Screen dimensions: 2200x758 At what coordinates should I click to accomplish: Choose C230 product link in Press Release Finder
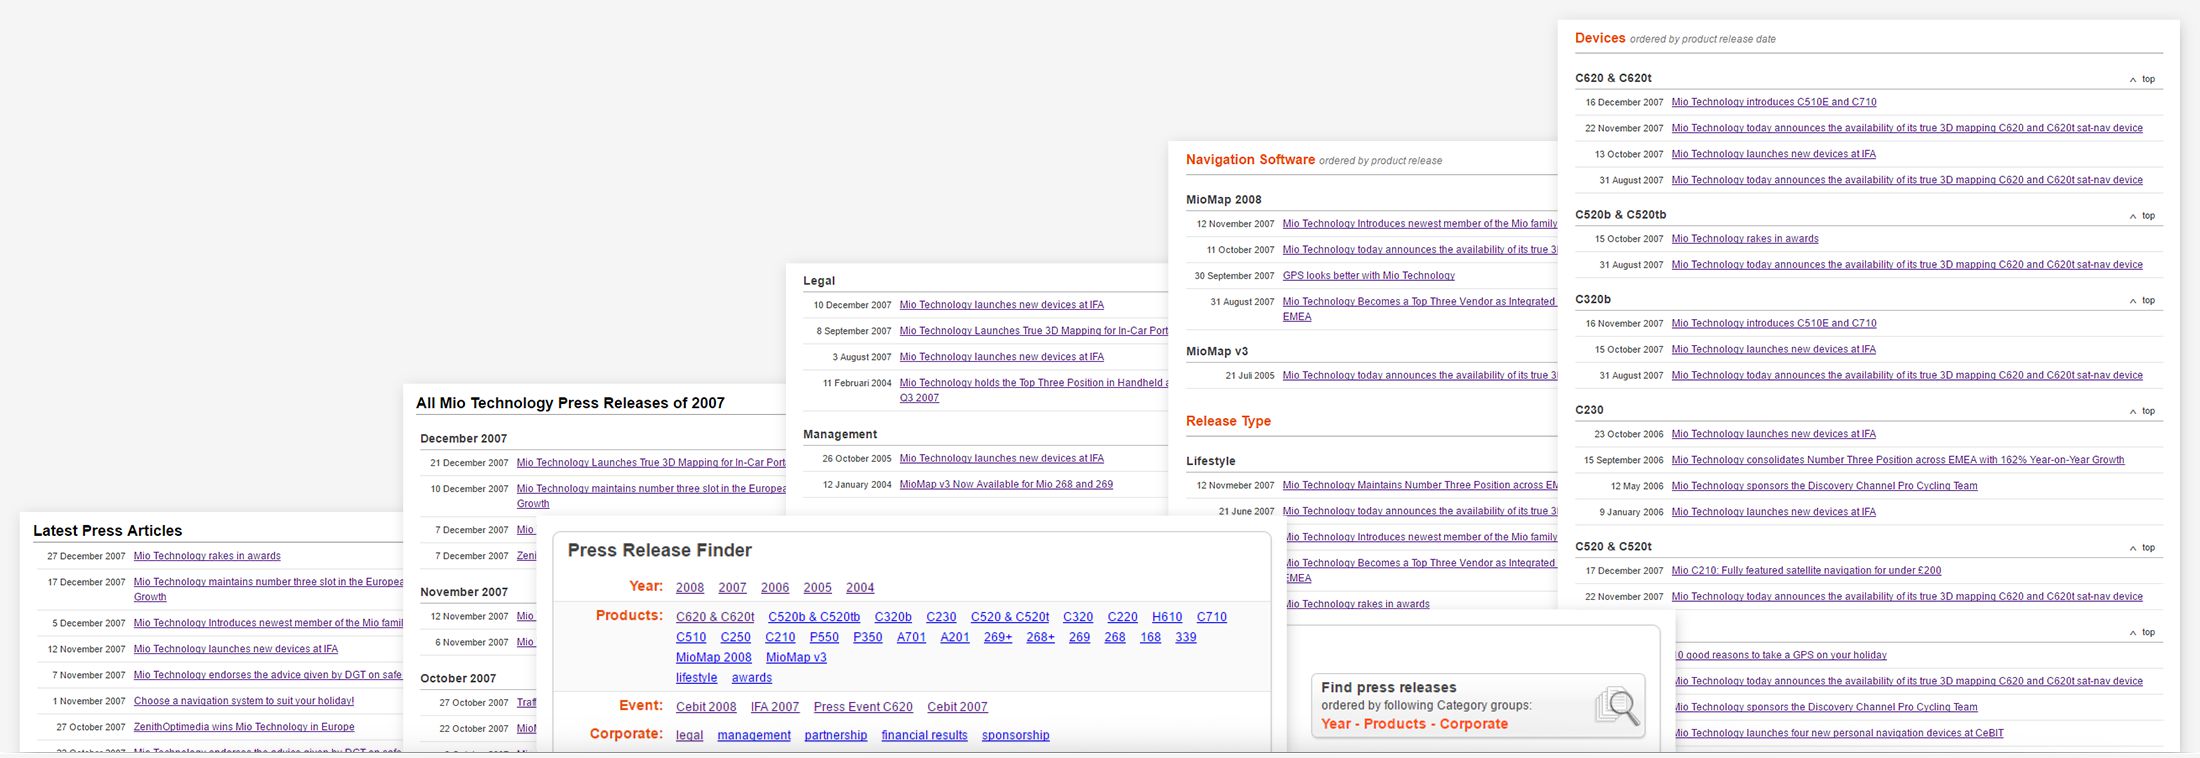[x=941, y=617]
